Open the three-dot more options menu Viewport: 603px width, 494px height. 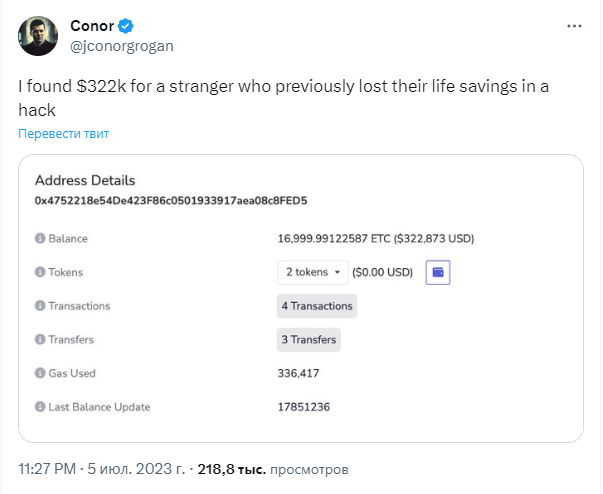tap(574, 26)
